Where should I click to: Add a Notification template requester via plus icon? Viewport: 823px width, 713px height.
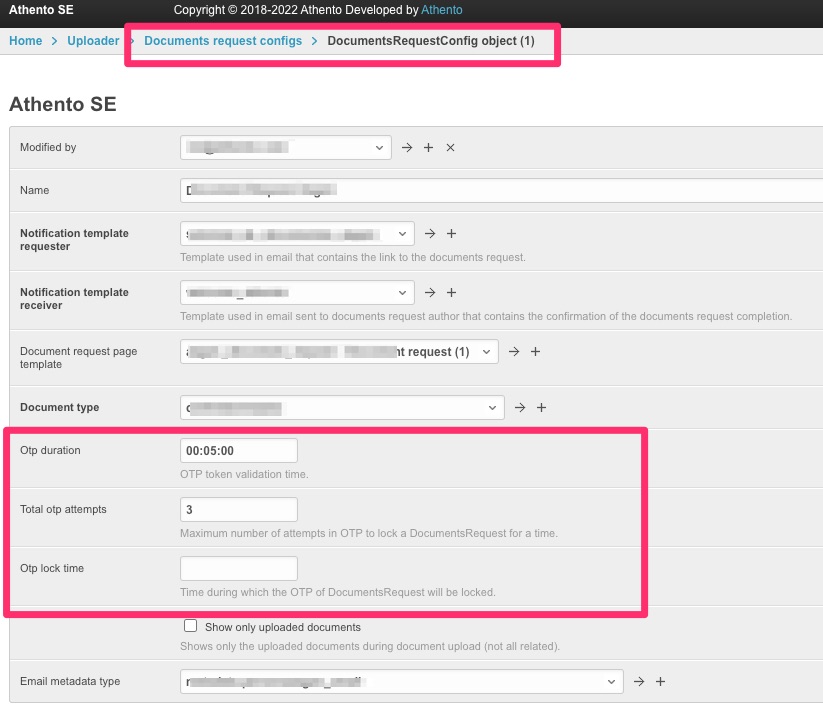(x=451, y=233)
